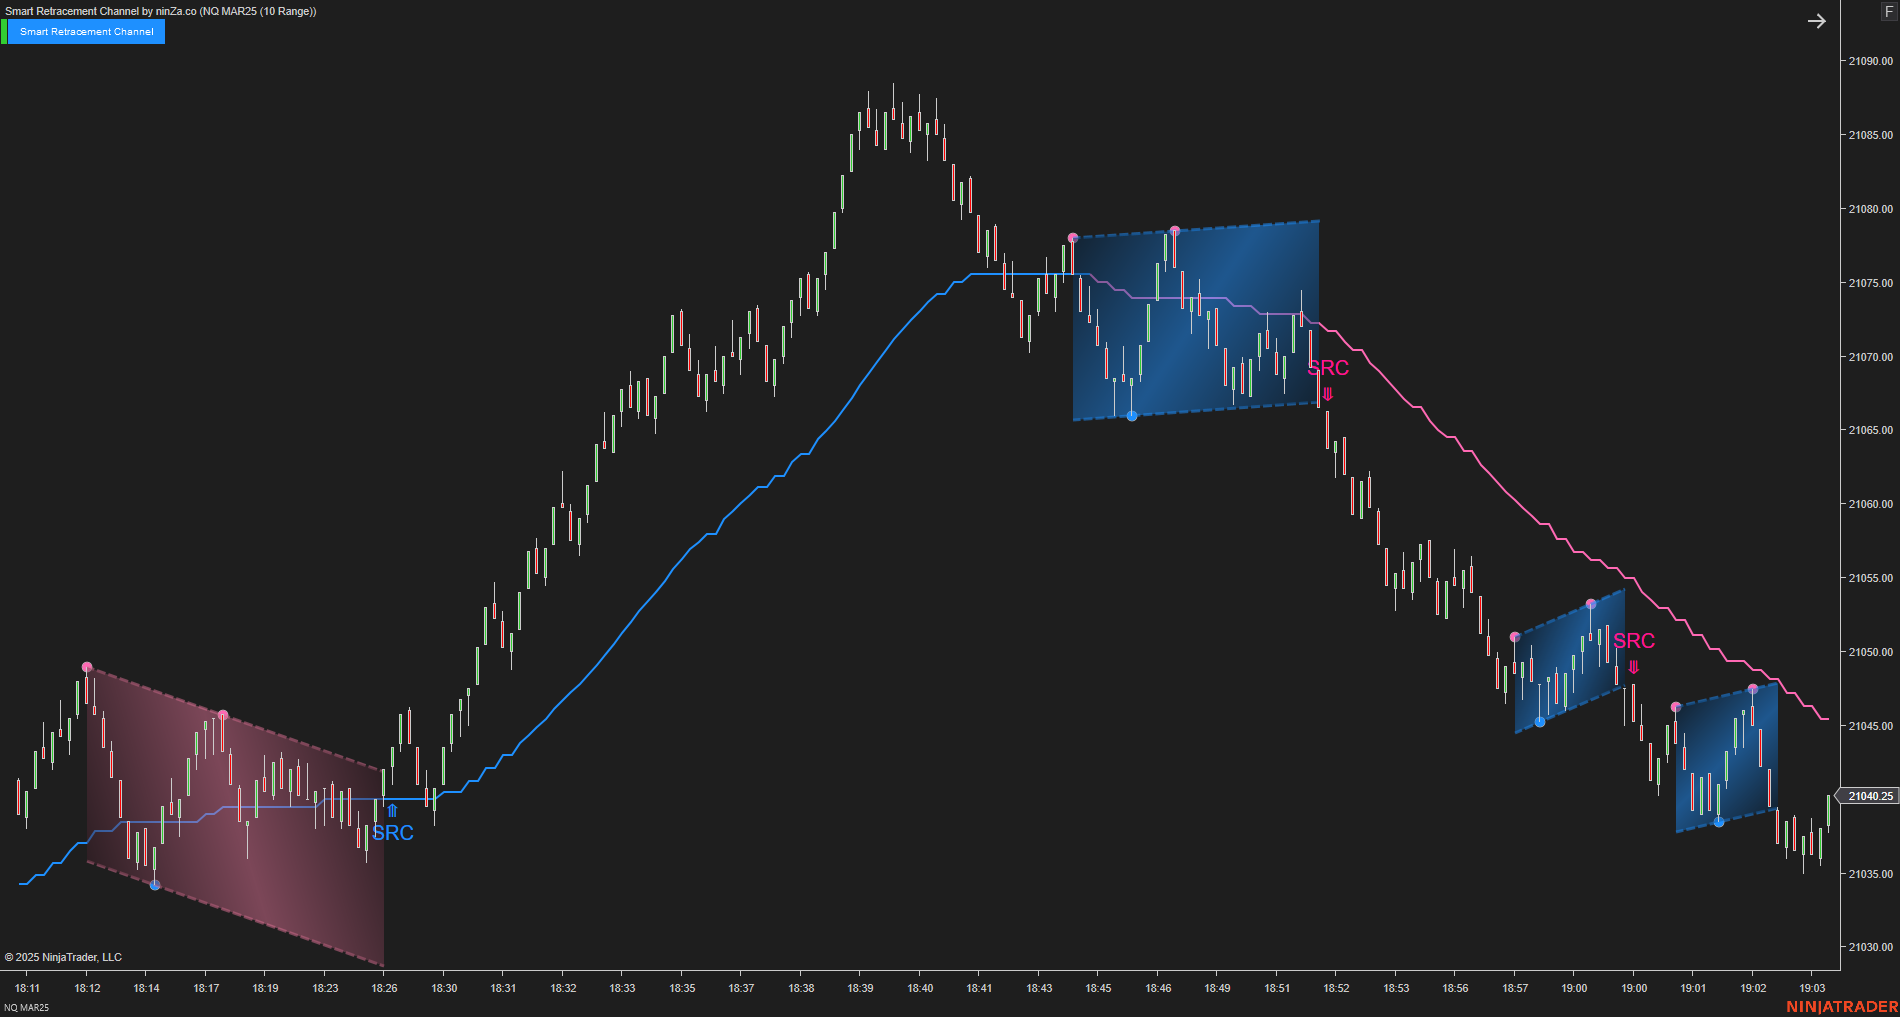Click the pink SRC down-arrow near 19:00
Viewport: 1900px width, 1017px height.
(x=1634, y=667)
